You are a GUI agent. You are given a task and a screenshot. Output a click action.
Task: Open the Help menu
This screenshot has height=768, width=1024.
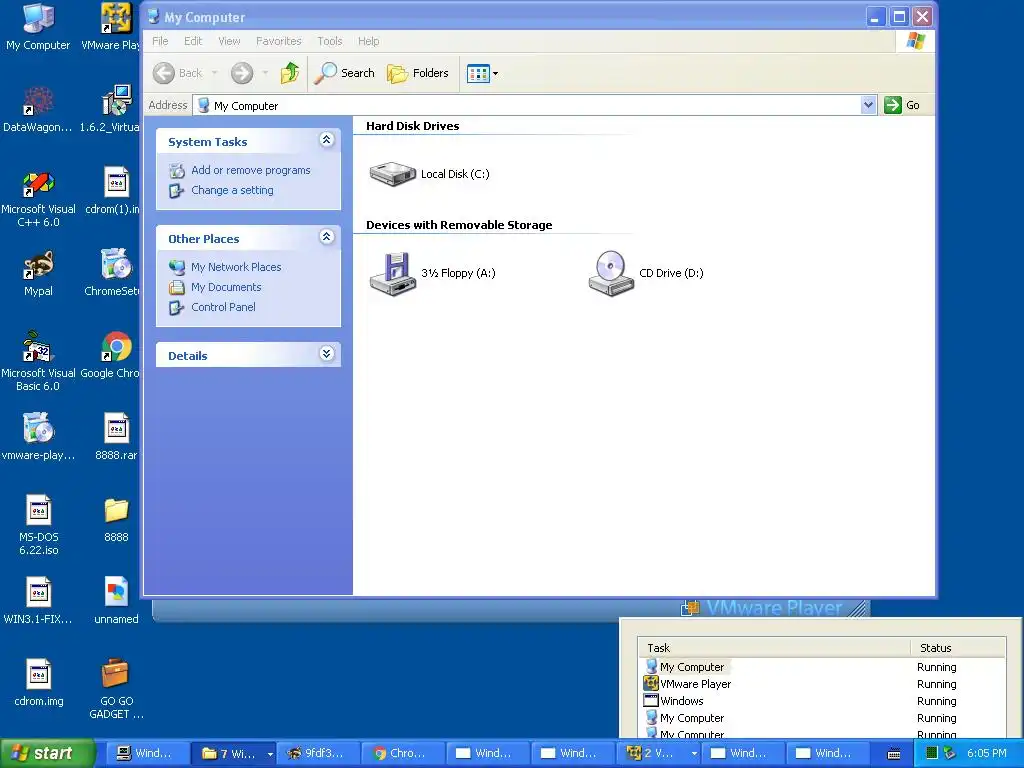click(x=368, y=41)
